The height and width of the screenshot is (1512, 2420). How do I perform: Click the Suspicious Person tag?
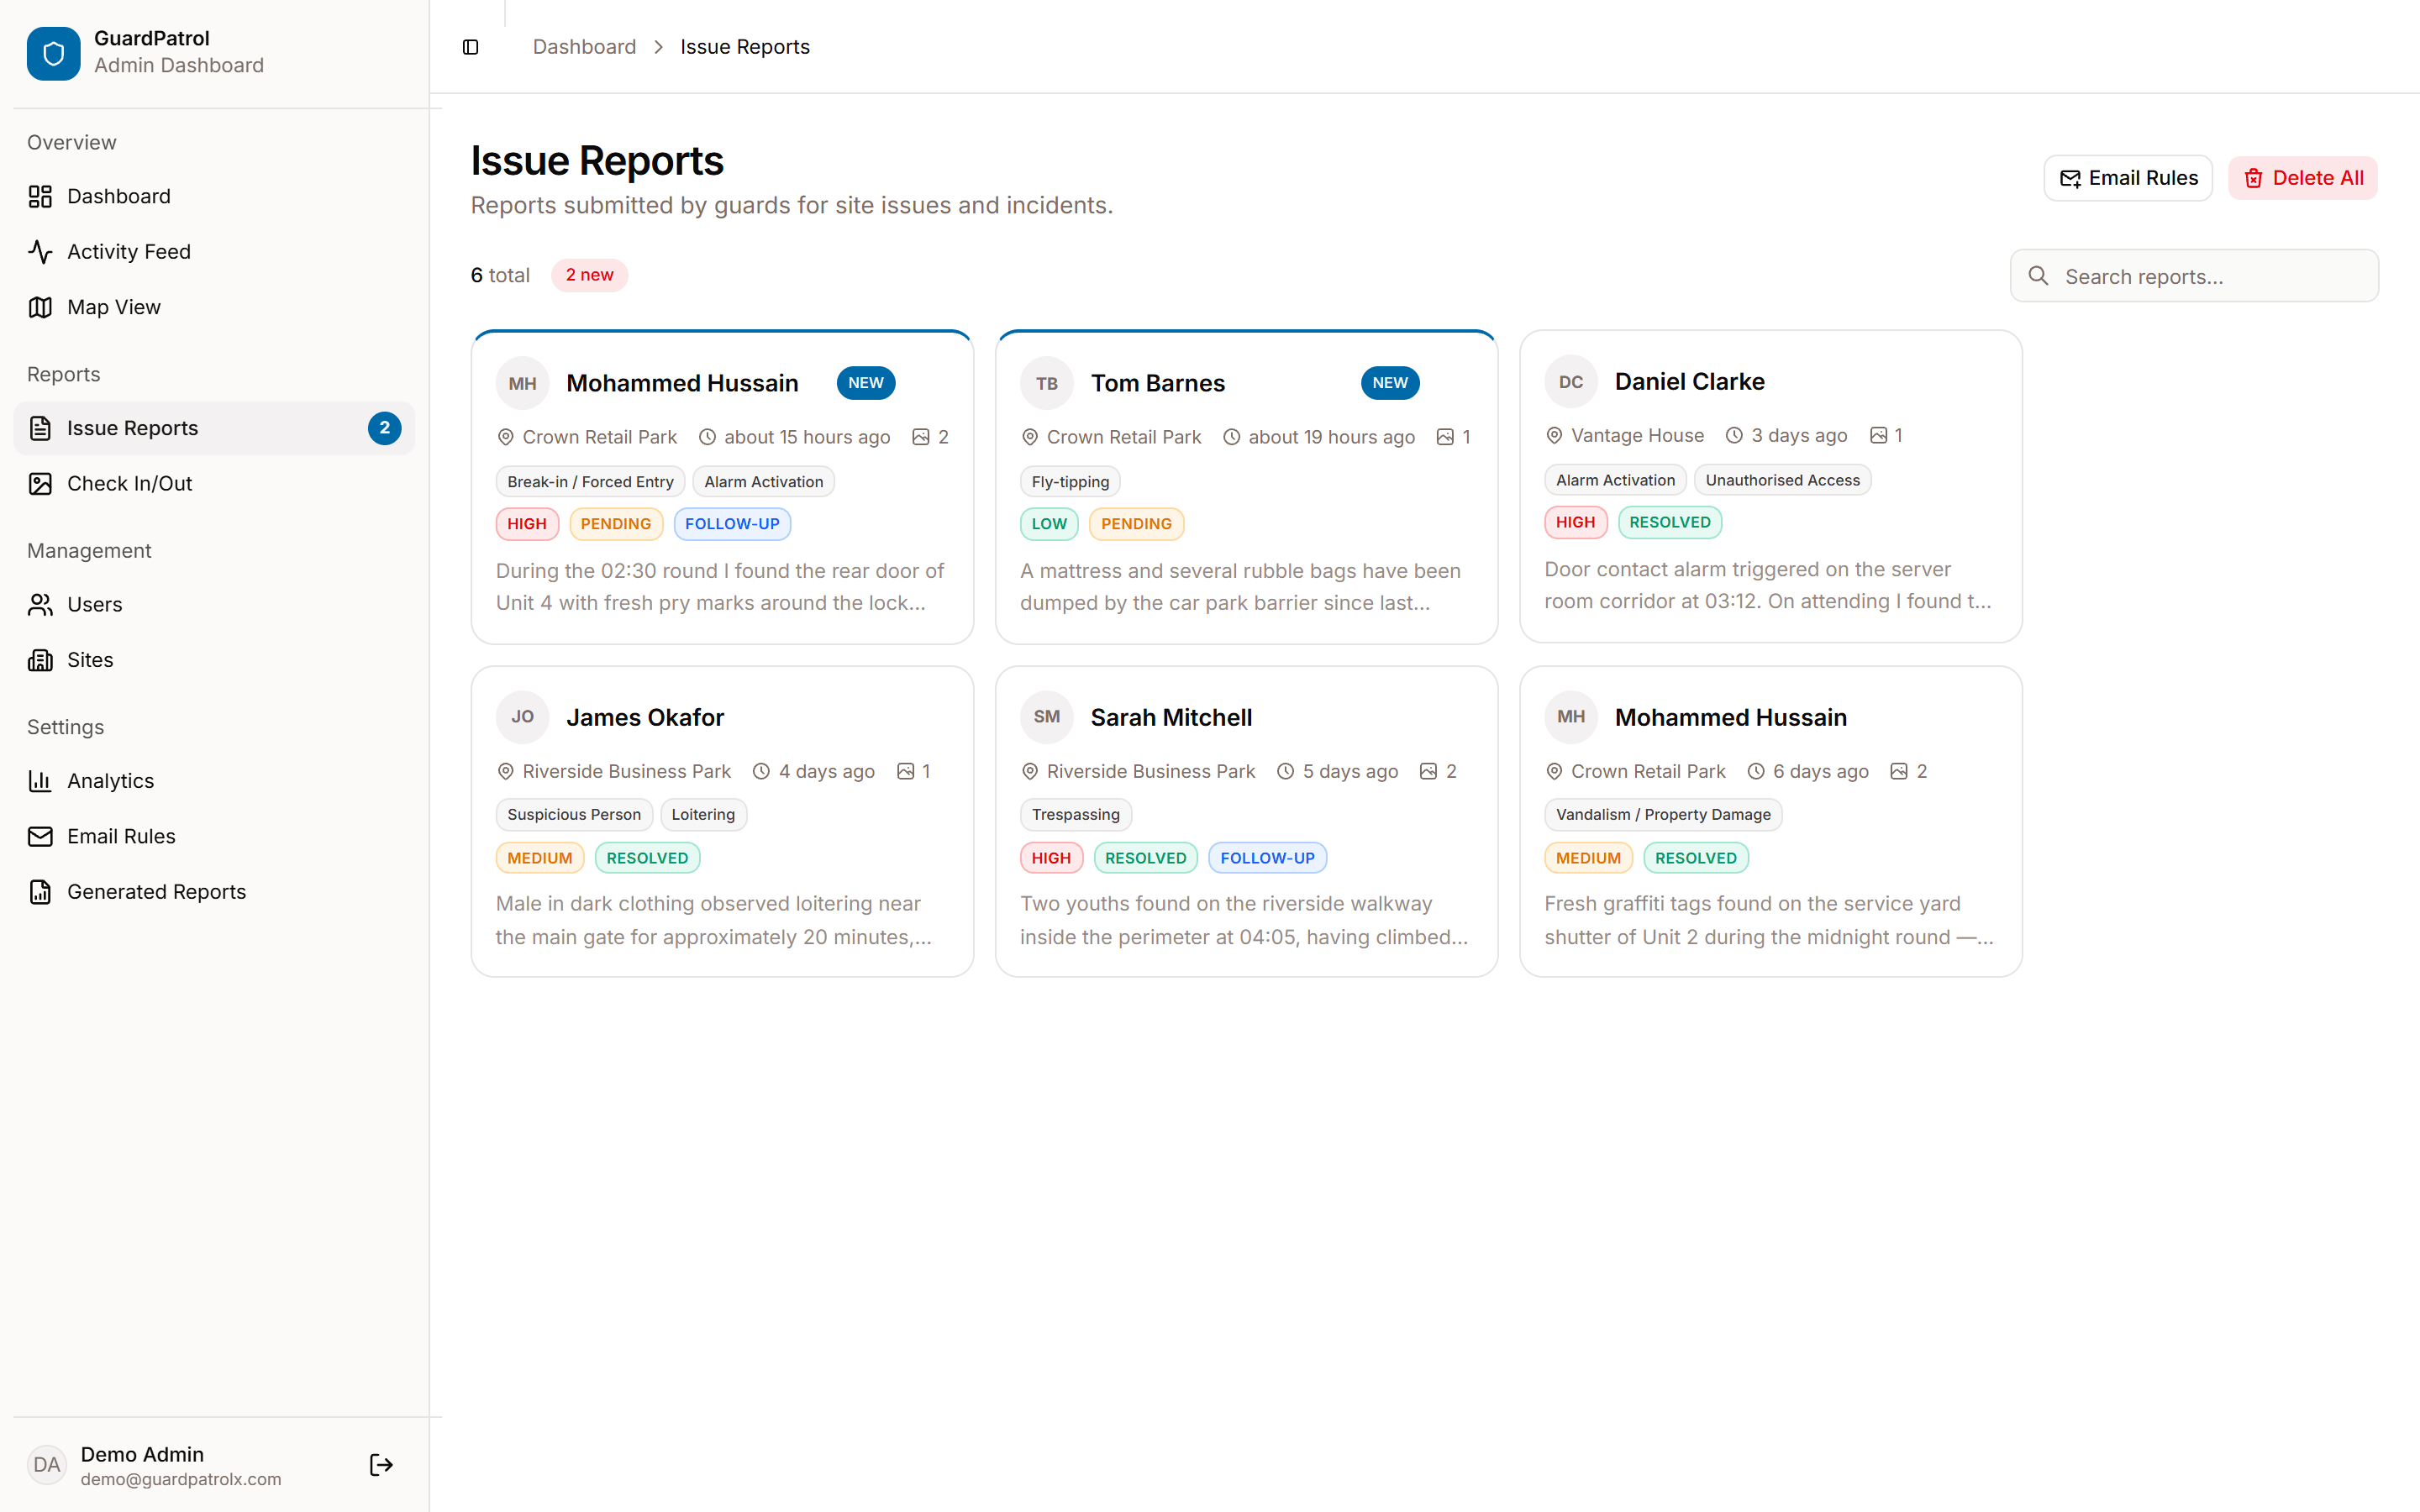click(574, 815)
